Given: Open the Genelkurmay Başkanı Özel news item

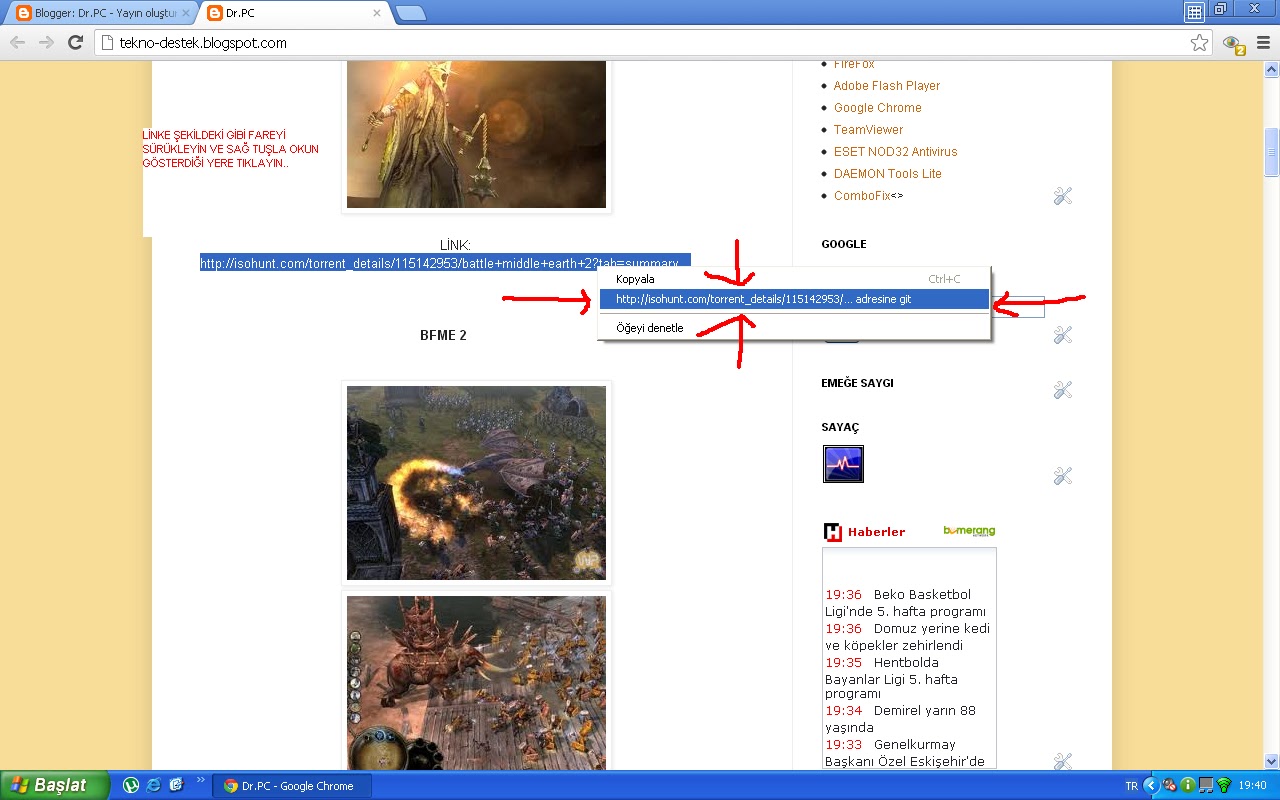Looking at the screenshot, I should (905, 753).
